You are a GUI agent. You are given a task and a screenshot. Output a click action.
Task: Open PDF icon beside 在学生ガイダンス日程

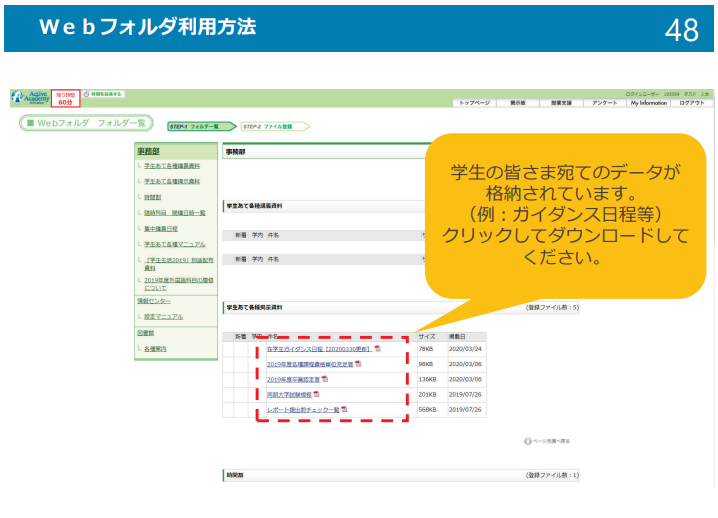coord(378,349)
